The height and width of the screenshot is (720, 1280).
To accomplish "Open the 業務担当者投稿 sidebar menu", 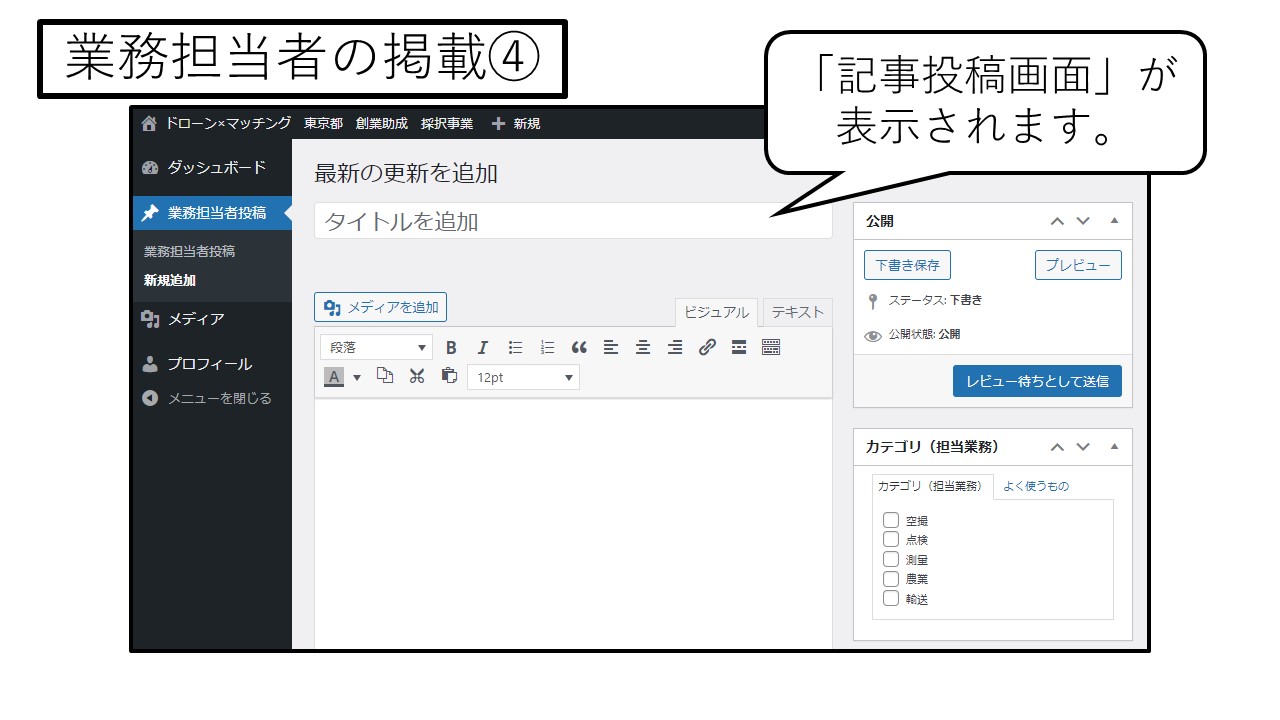I will [x=212, y=213].
